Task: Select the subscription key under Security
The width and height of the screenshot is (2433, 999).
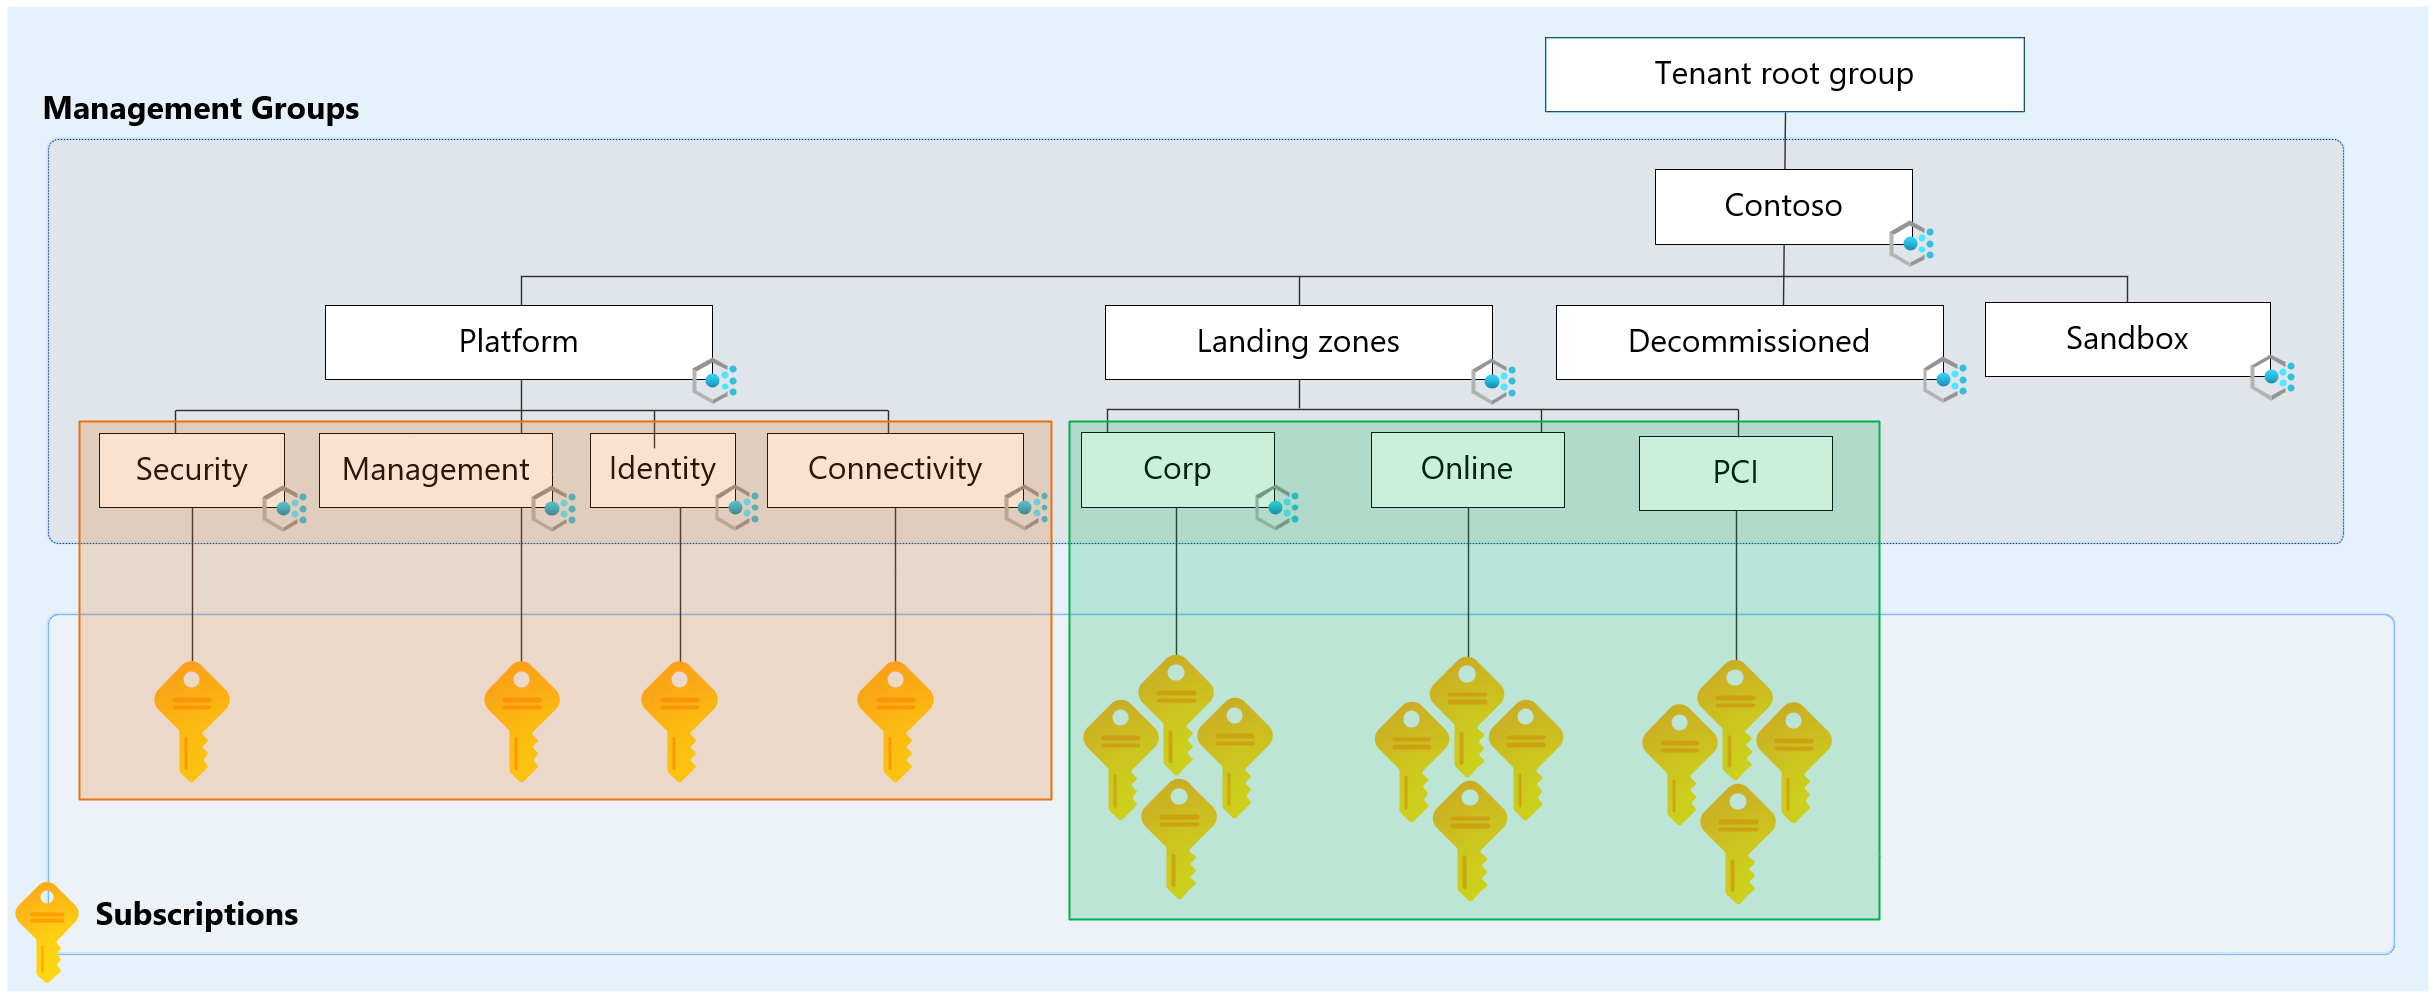Action: coord(192,720)
